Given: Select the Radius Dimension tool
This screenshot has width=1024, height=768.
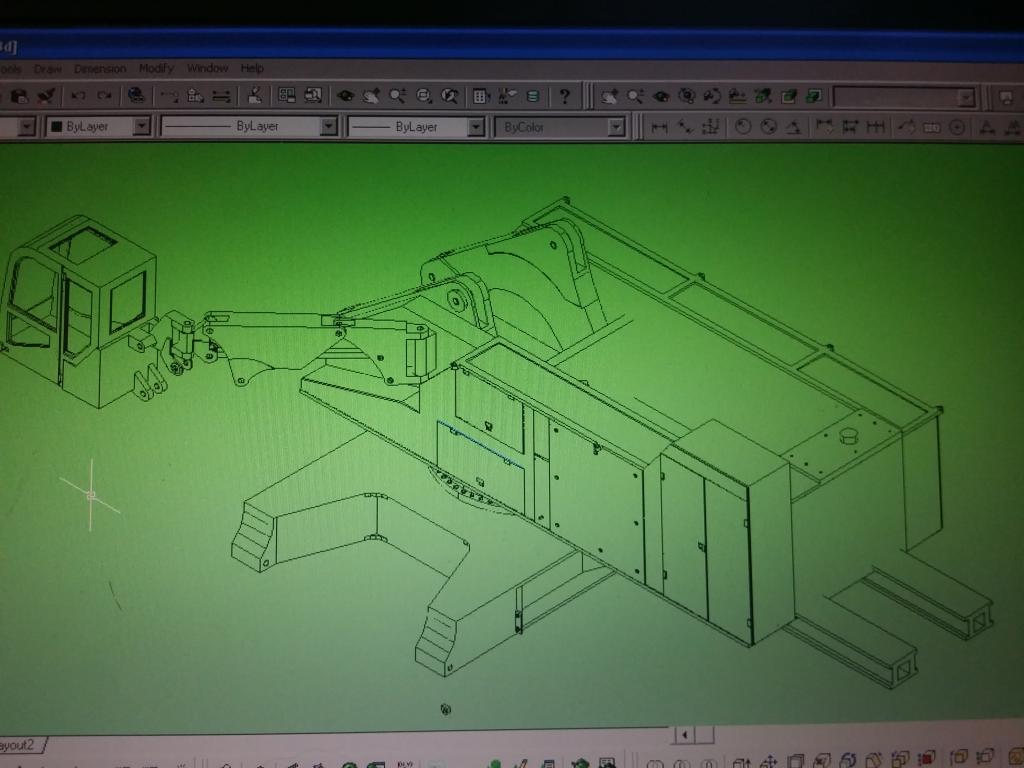Looking at the screenshot, I should tap(743, 127).
